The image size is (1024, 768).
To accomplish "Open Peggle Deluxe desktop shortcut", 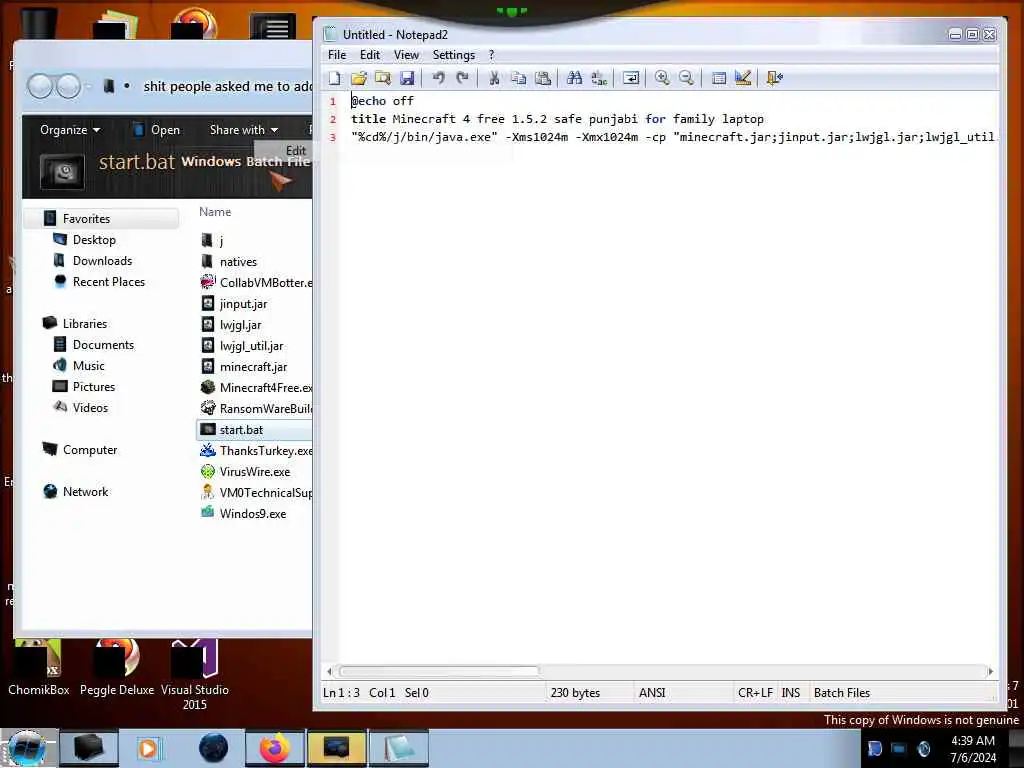I will [x=117, y=667].
